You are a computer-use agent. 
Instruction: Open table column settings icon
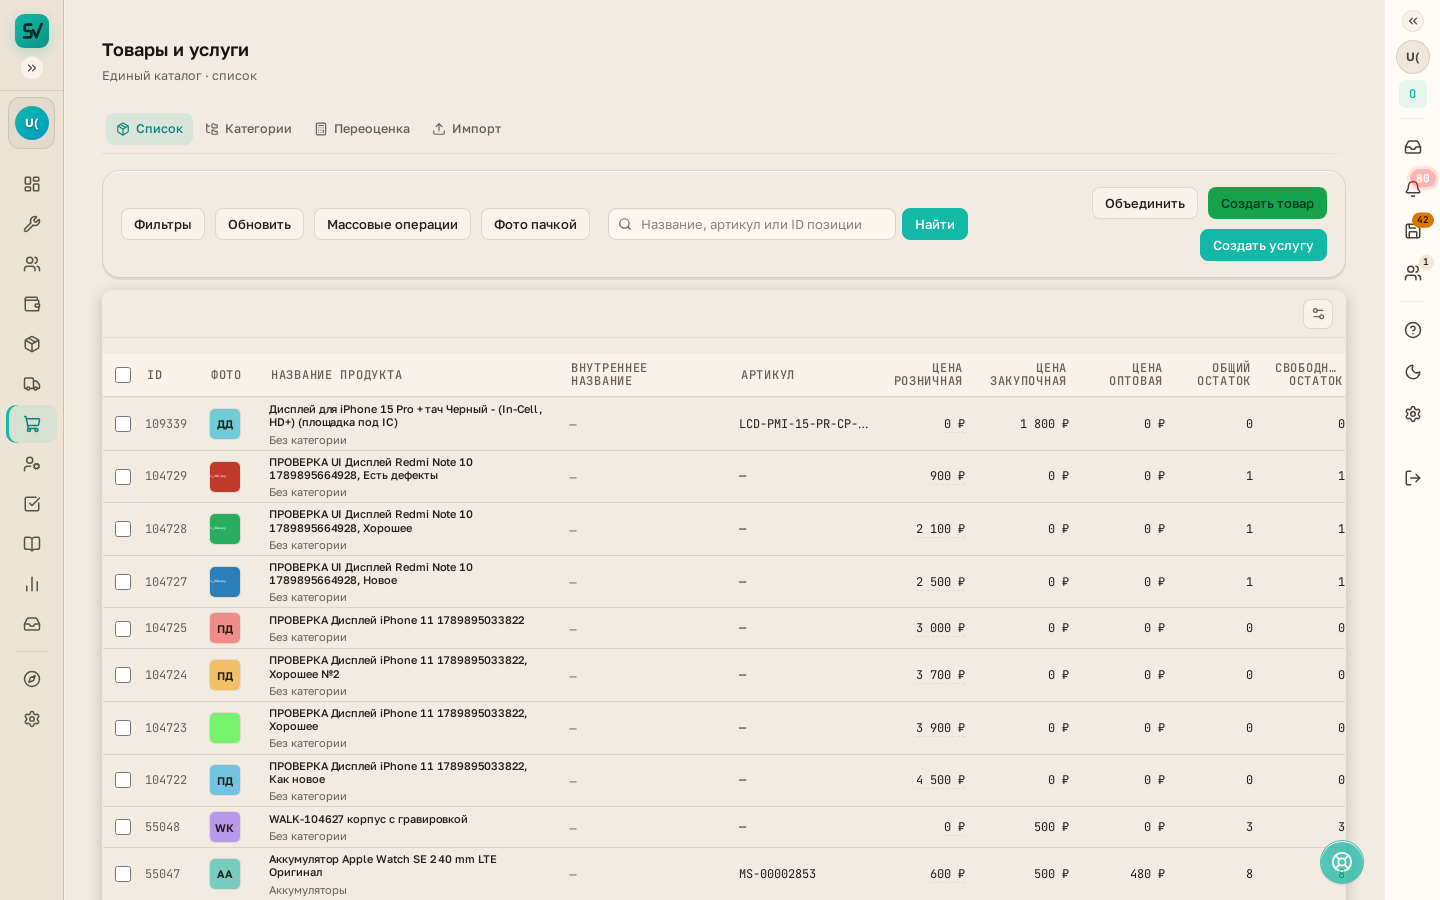(1318, 314)
